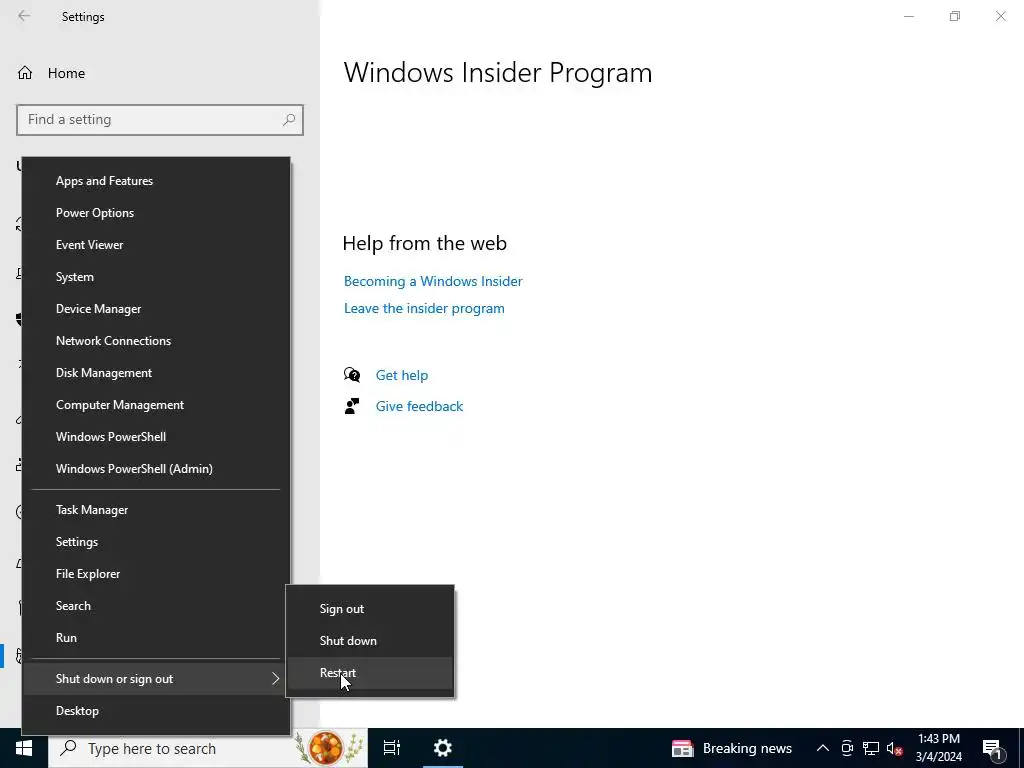
Task: Select Shut down in submenu
Action: [x=370, y=641]
